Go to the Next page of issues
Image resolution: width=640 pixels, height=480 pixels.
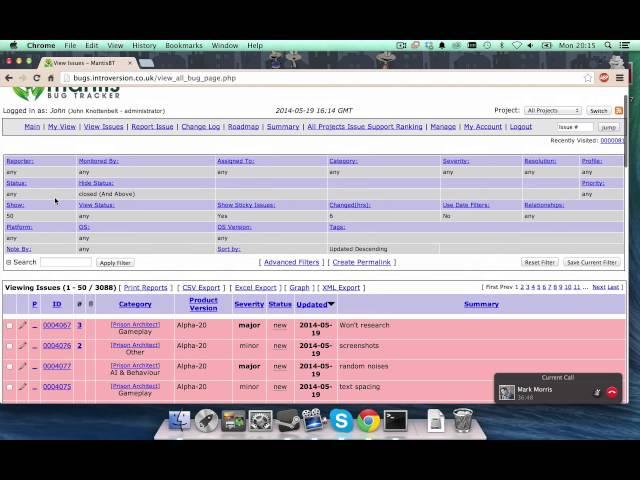[x=599, y=287]
